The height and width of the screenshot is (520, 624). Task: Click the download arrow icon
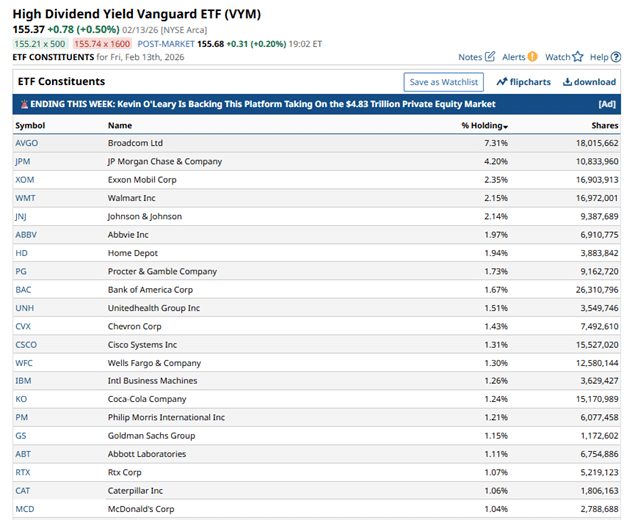pyautogui.click(x=567, y=82)
